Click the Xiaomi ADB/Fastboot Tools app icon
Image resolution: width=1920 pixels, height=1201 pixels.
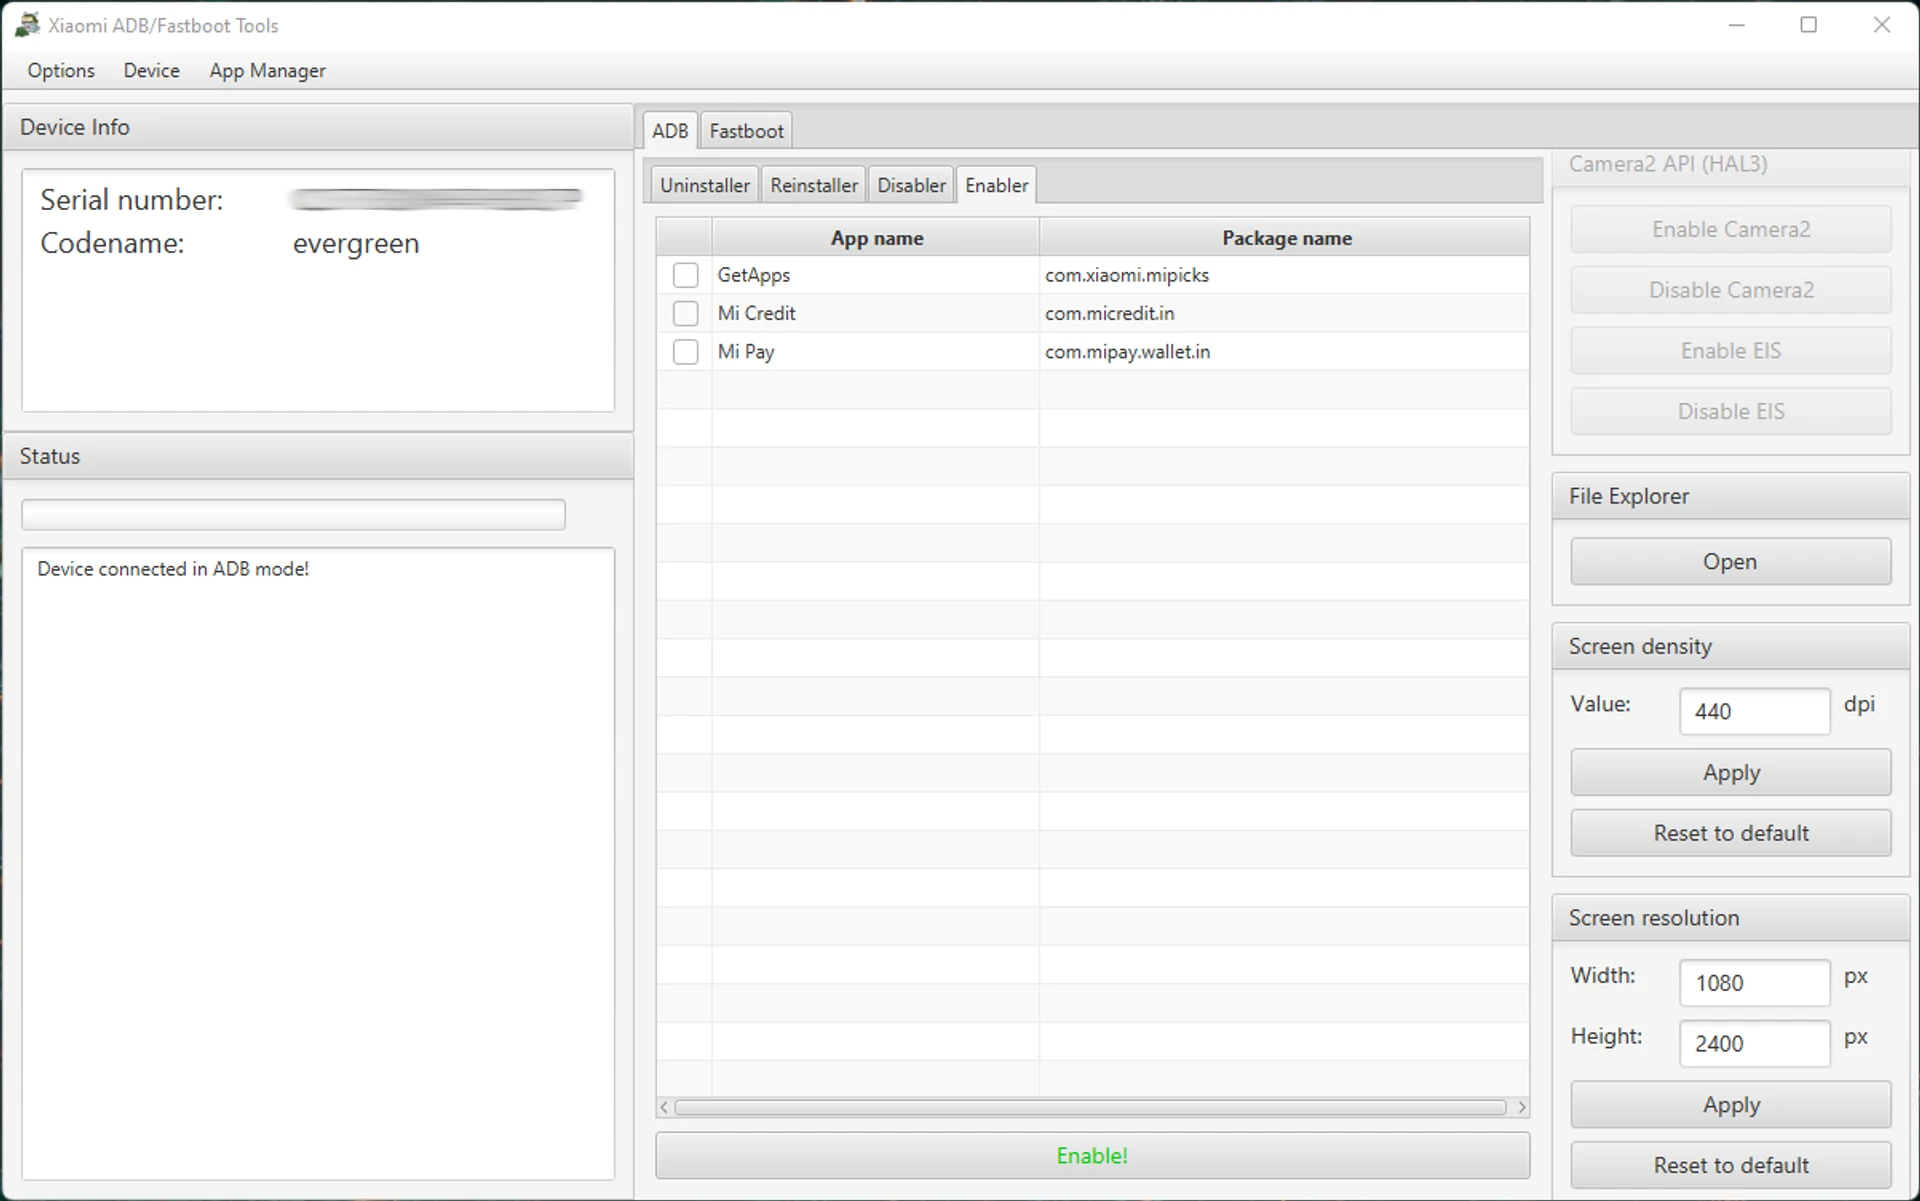pos(27,25)
